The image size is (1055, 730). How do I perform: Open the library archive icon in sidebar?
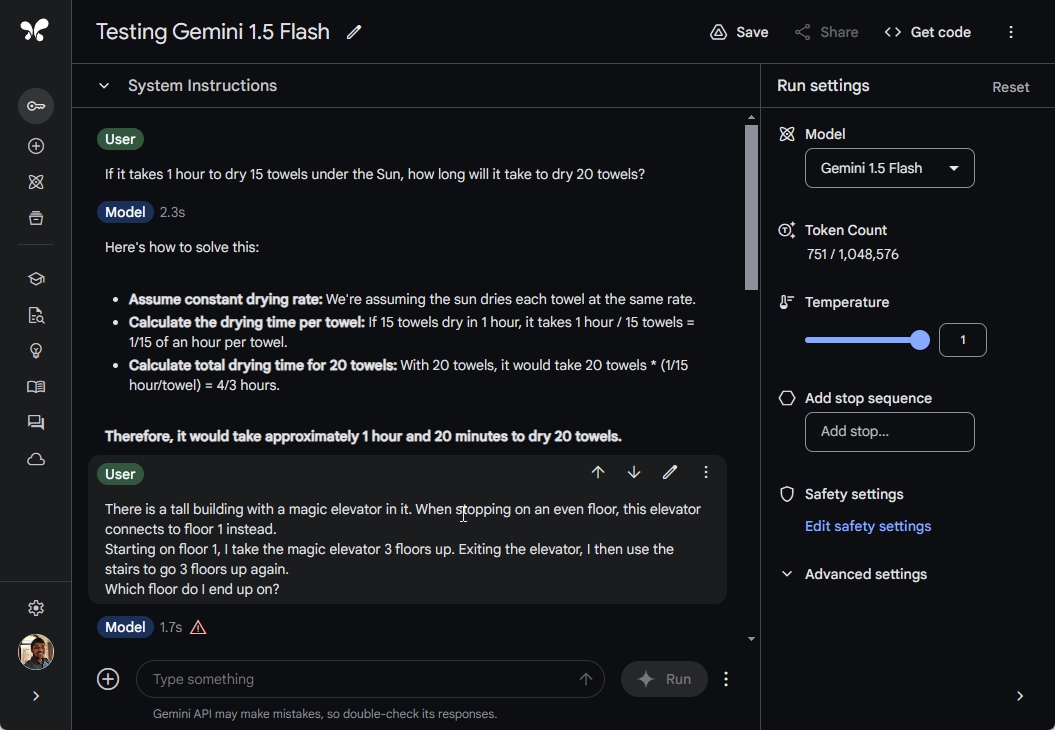[x=36, y=218]
